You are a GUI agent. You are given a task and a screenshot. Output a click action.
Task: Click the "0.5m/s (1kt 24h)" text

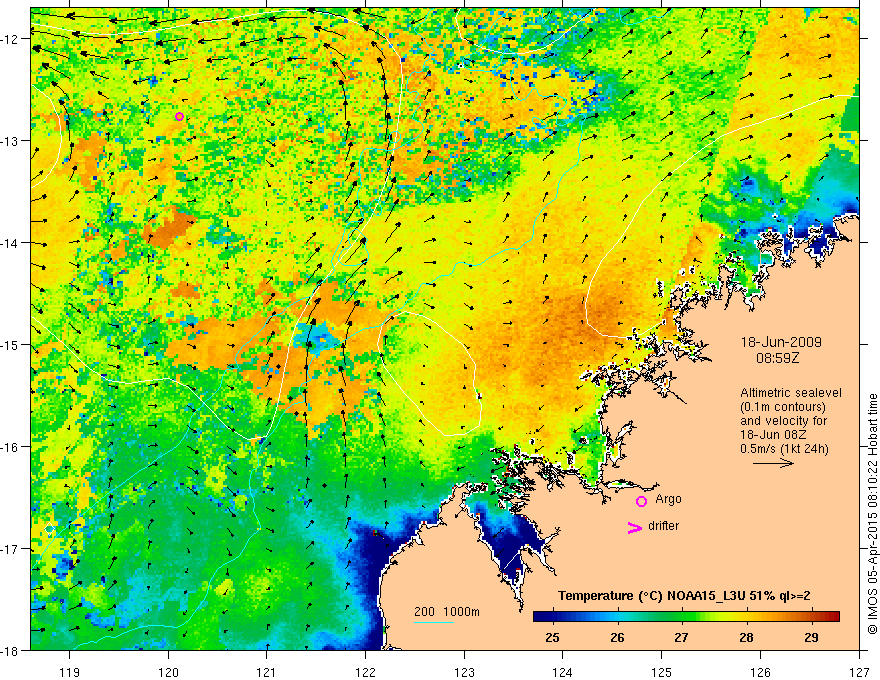(x=785, y=448)
